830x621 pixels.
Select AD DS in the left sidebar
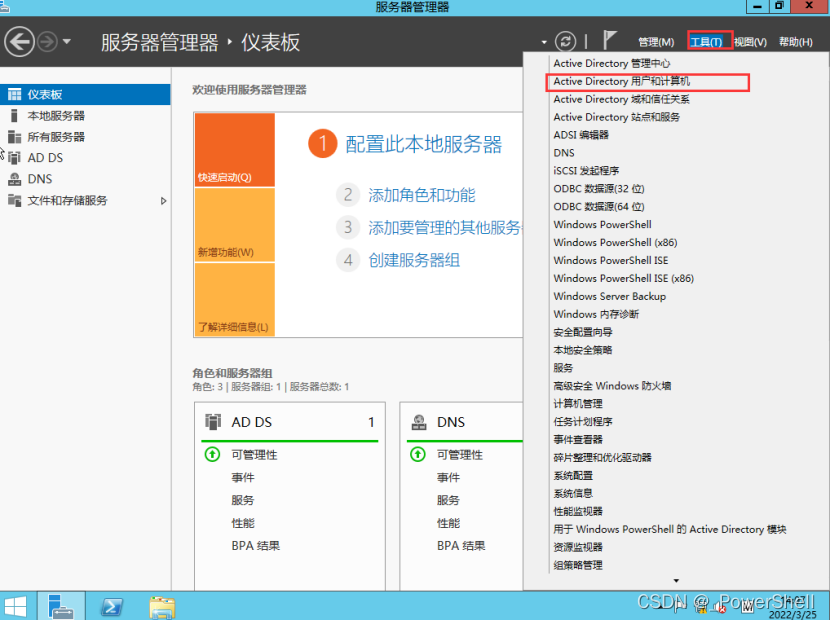(x=85, y=158)
